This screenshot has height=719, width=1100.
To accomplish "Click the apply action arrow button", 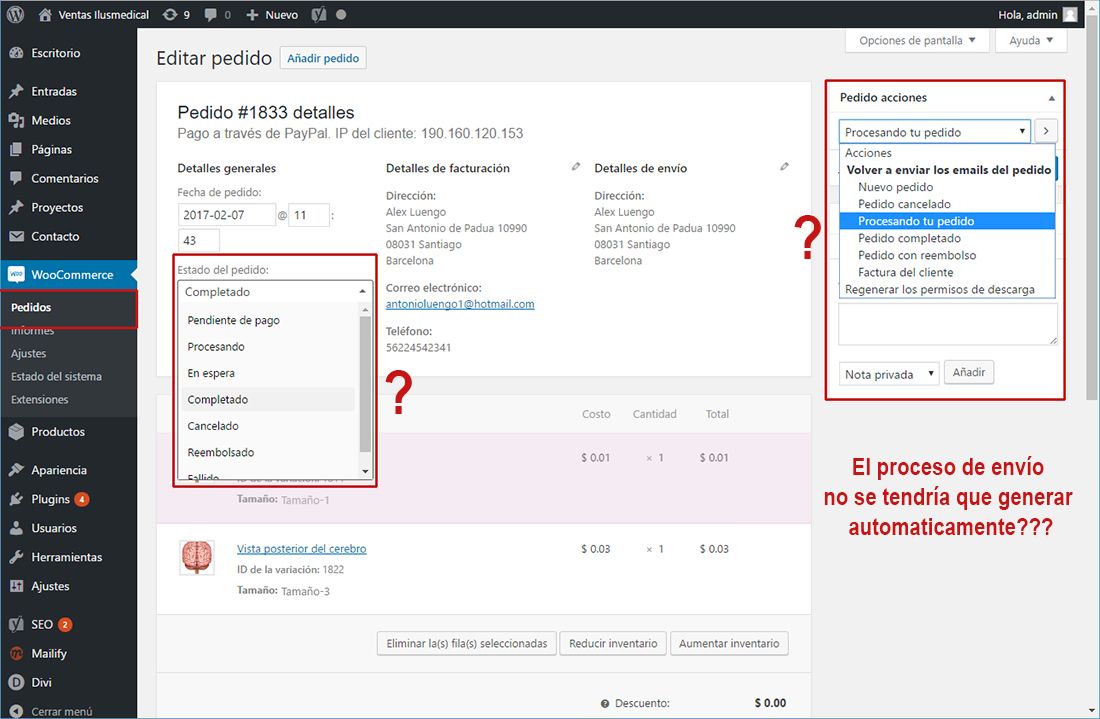I will (x=1046, y=130).
